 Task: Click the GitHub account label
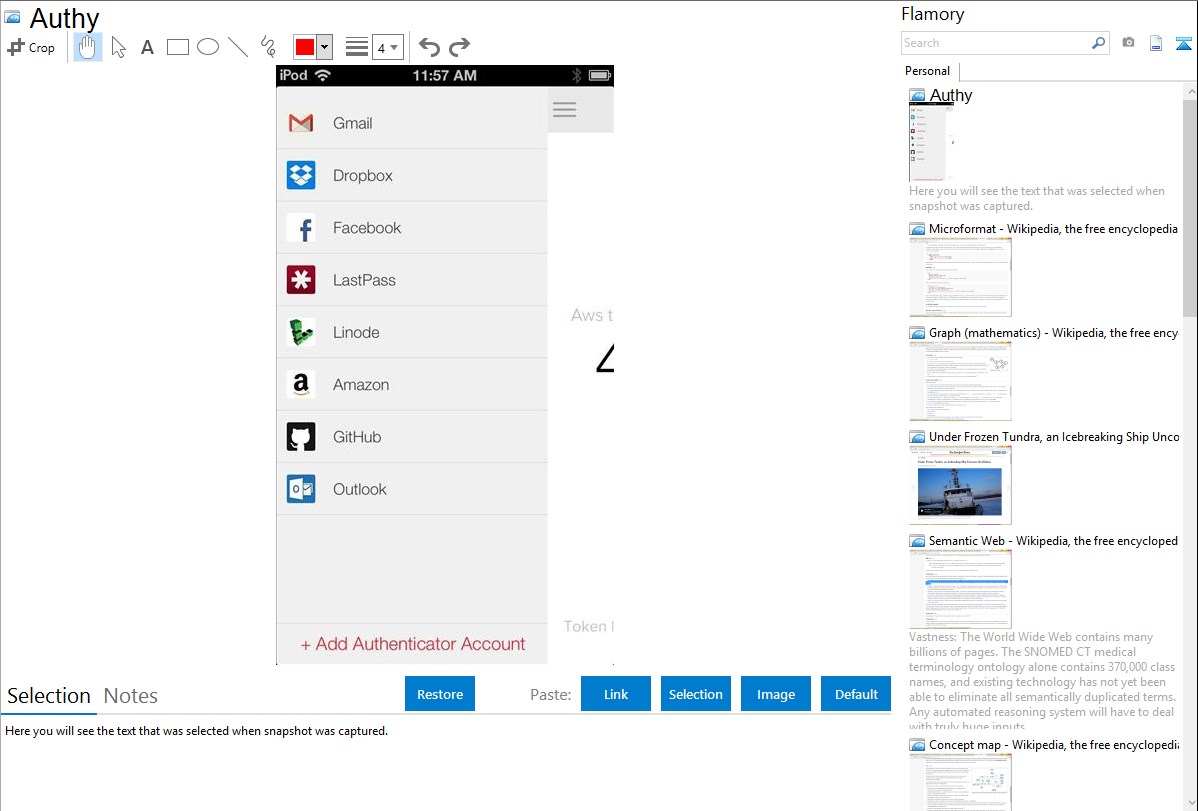tap(357, 437)
